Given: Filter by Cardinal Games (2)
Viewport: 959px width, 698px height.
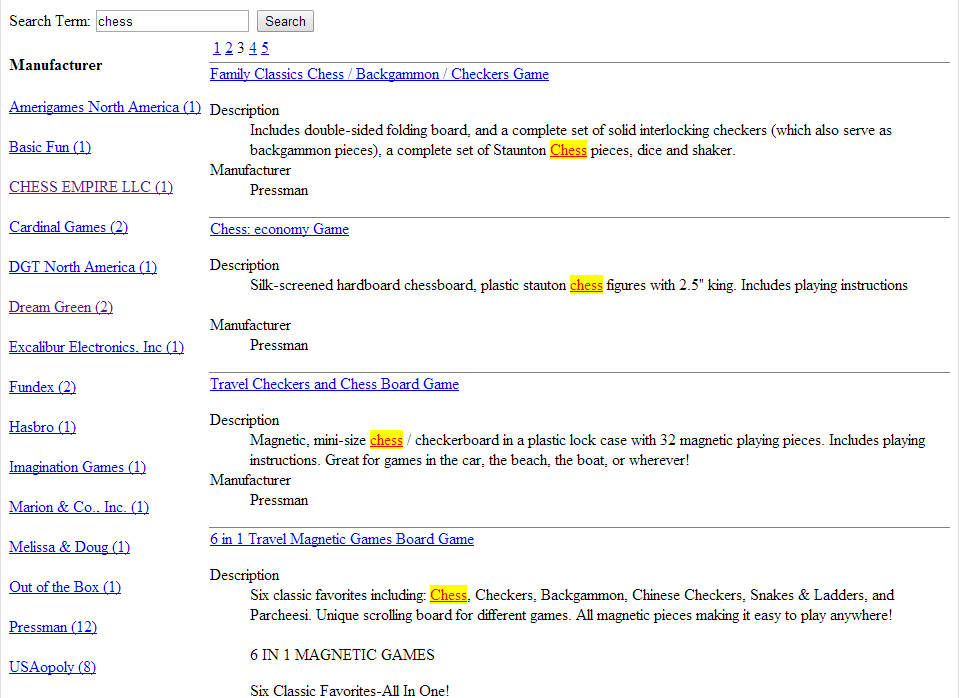Looking at the screenshot, I should [68, 227].
